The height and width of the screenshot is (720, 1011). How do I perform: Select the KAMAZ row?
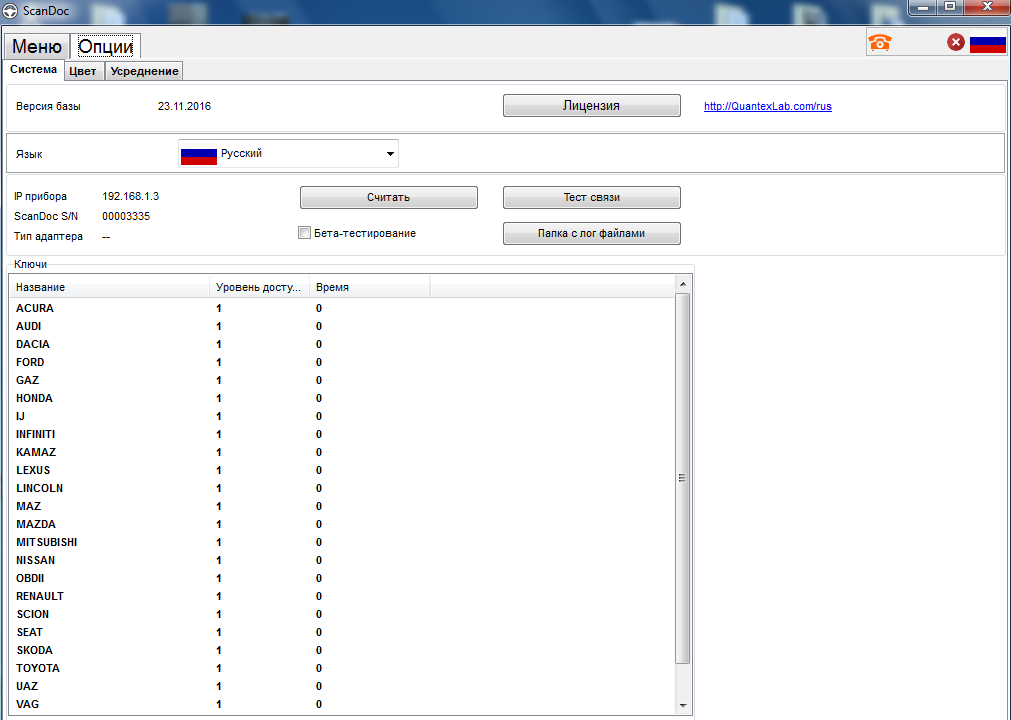[342, 452]
